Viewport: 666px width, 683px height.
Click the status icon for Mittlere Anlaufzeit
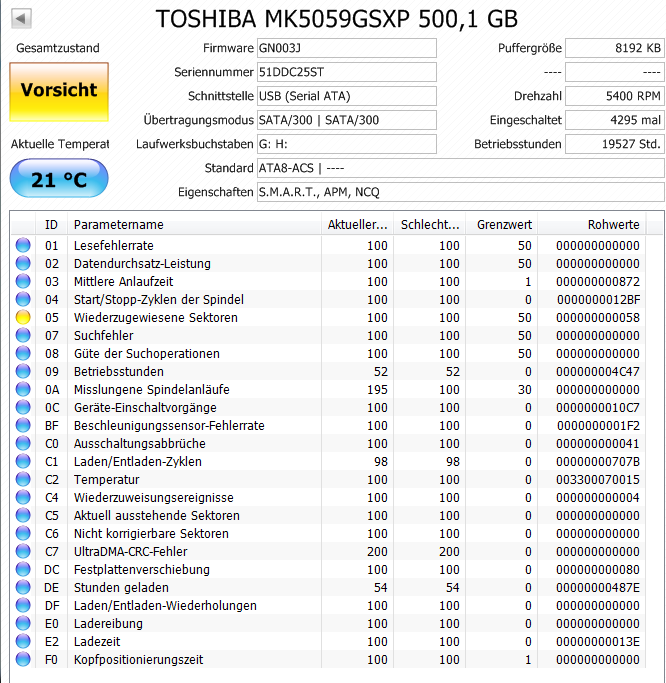tap(23, 281)
